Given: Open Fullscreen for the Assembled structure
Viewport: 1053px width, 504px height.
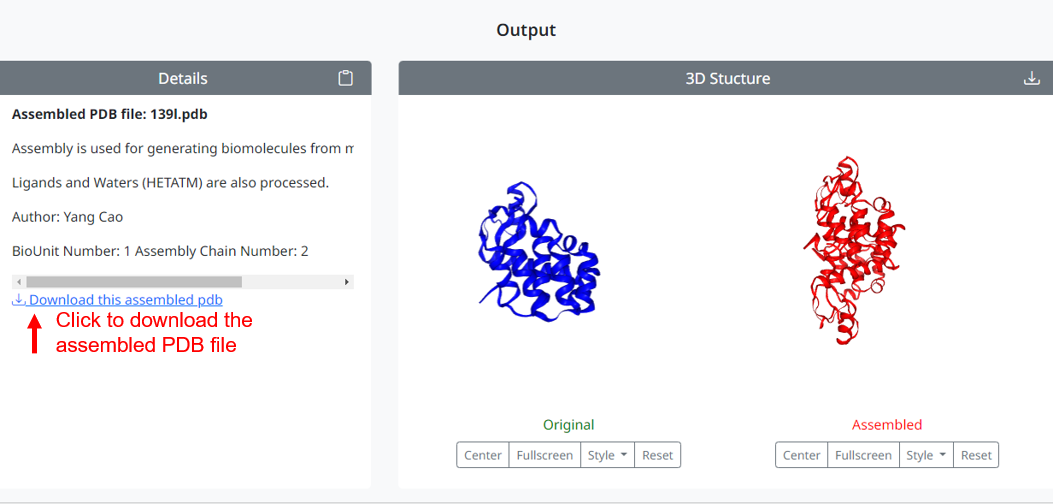Looking at the screenshot, I should tap(863, 455).
